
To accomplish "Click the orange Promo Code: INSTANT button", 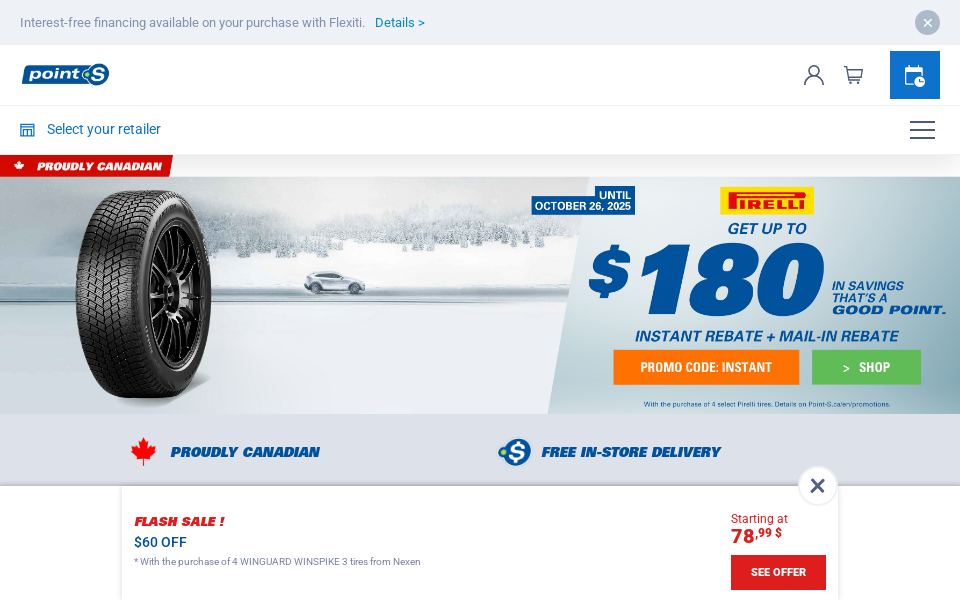I will click(706, 367).
